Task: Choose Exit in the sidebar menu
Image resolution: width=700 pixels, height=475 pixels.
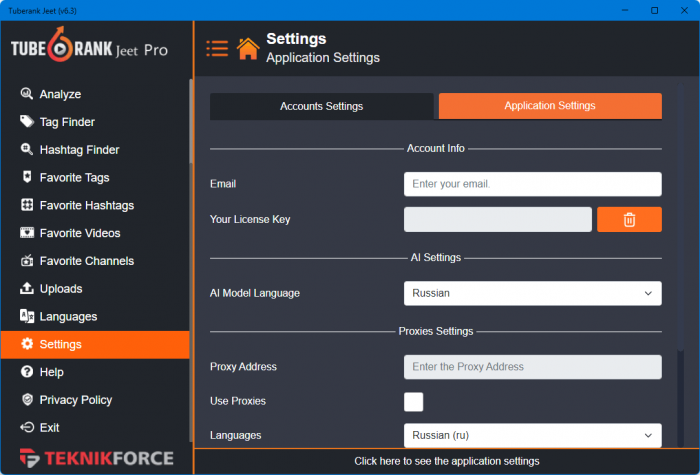Action: (49, 428)
